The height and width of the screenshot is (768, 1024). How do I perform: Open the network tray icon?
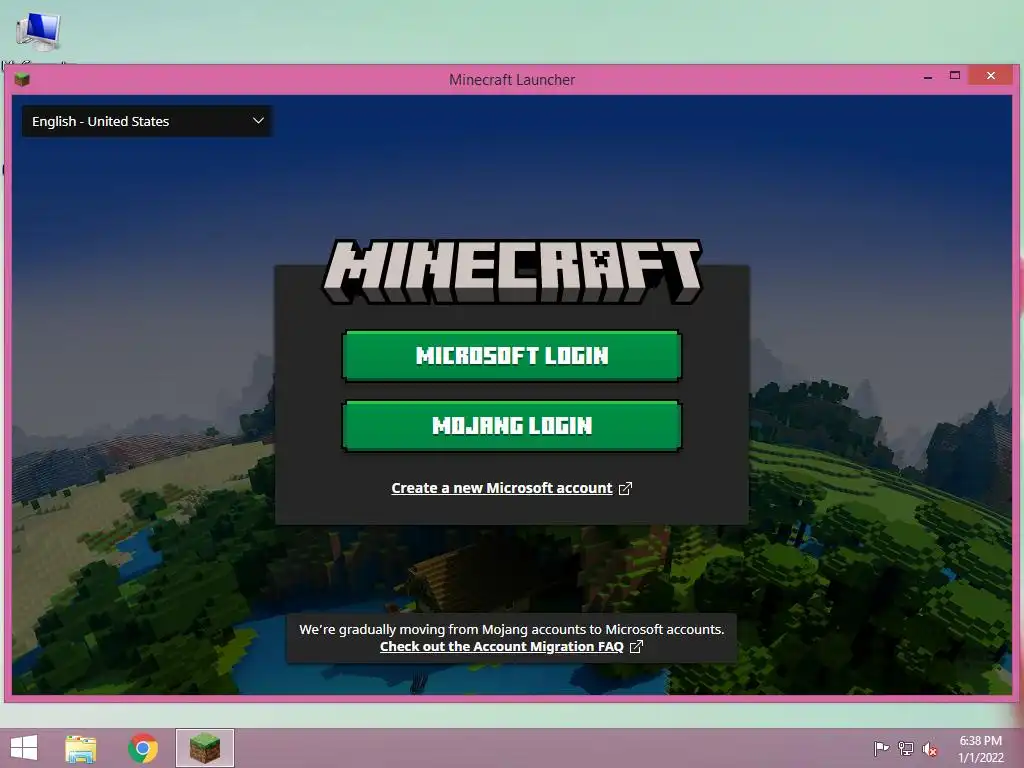(x=906, y=748)
